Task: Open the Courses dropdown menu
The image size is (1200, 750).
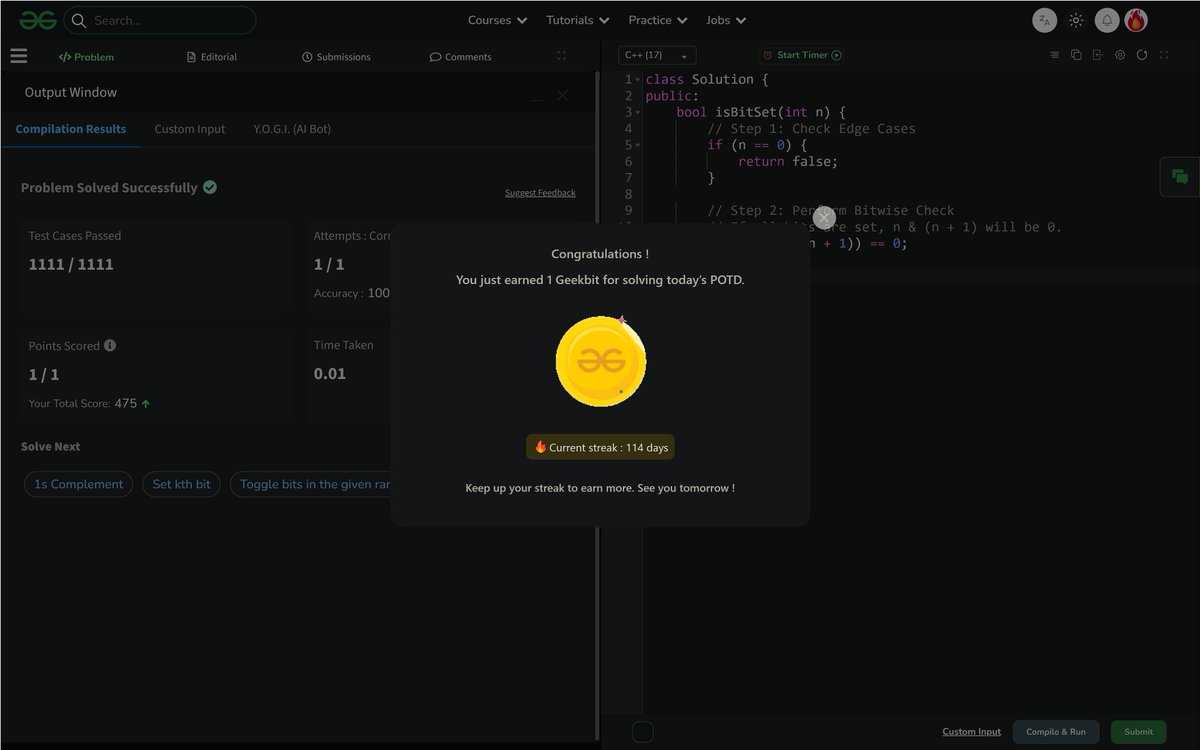Action: [497, 20]
